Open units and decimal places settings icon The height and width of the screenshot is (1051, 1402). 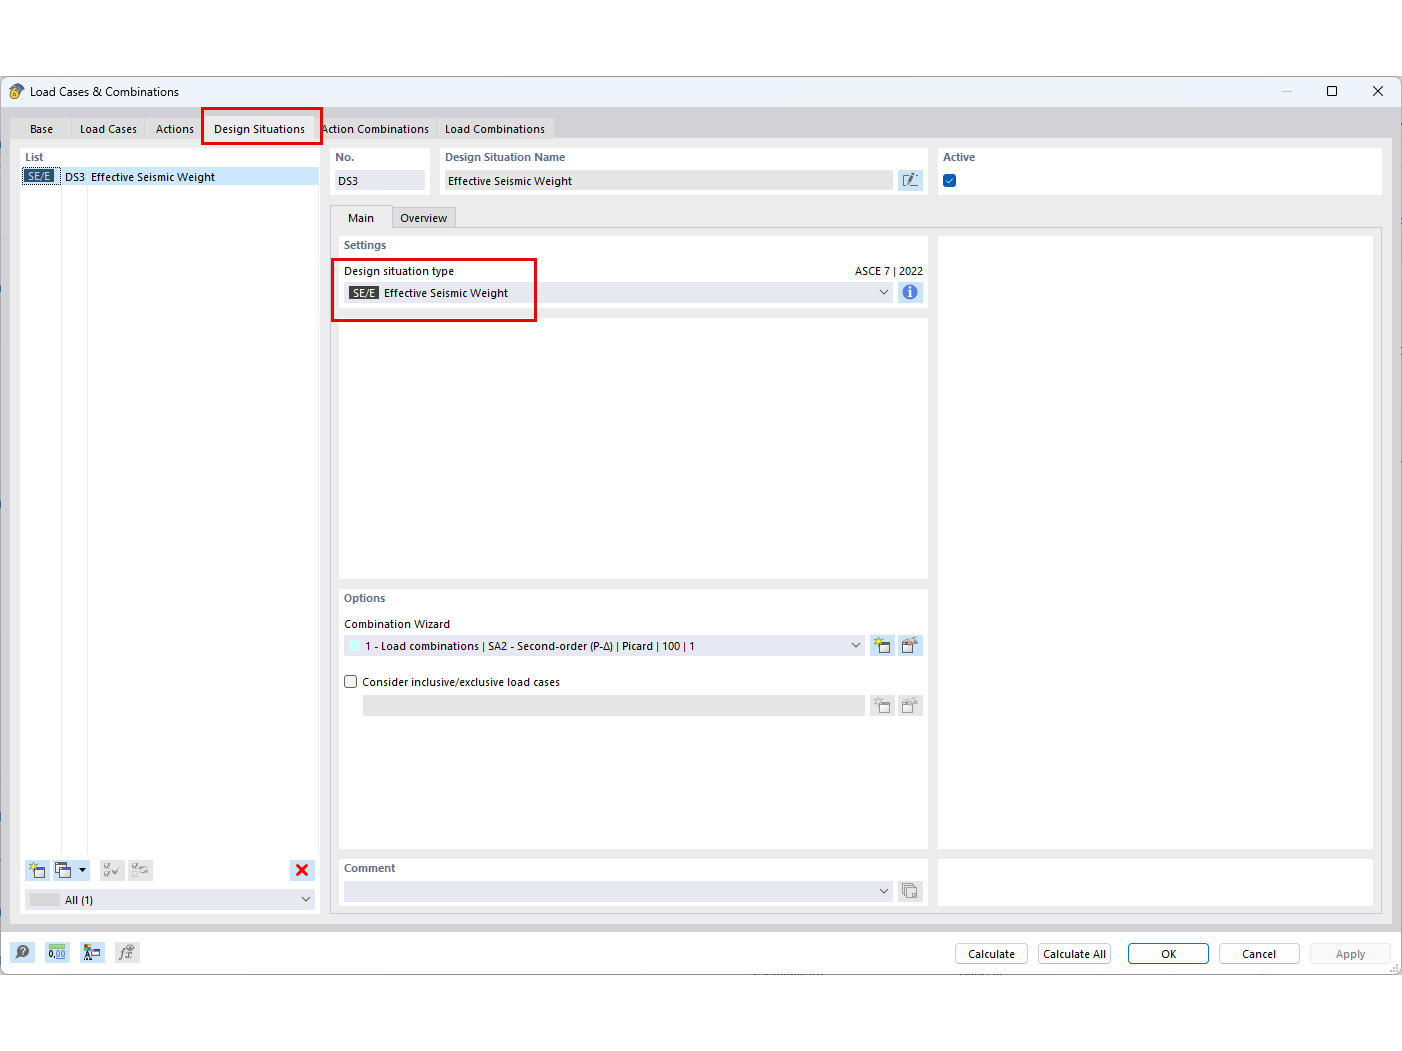[x=57, y=952]
